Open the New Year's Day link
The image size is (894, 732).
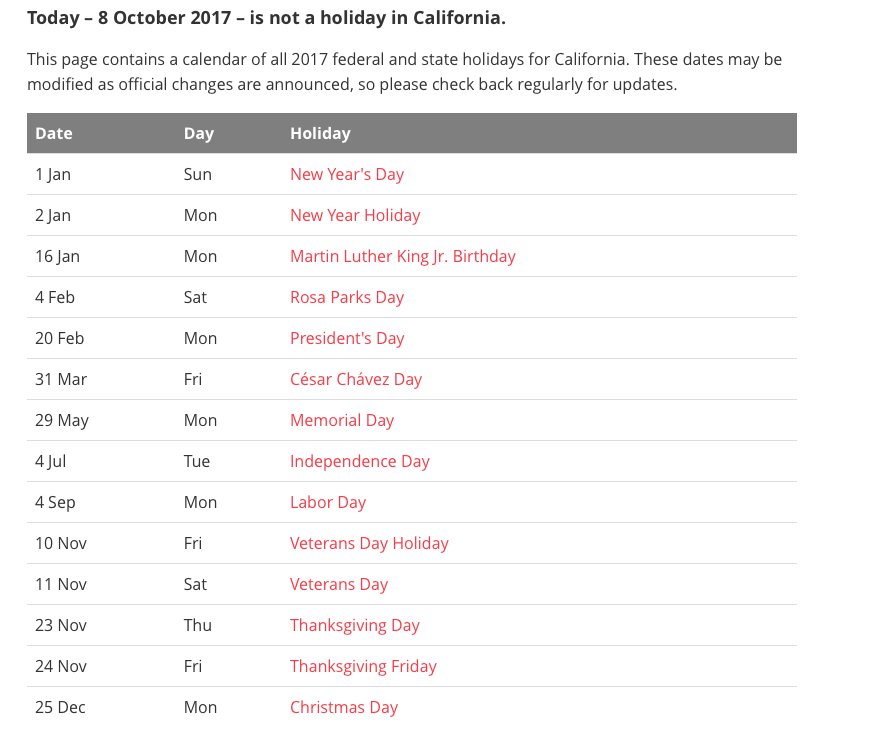[347, 174]
